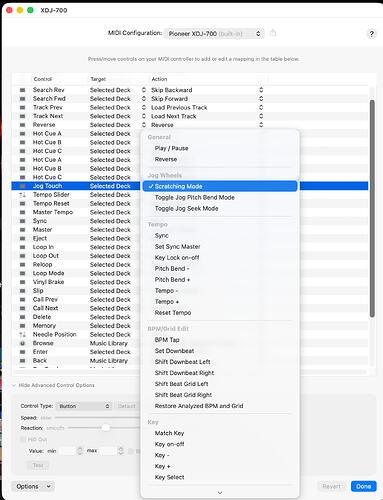Select the checked Scratching Mode item
The image size is (383, 500).
[220, 186]
